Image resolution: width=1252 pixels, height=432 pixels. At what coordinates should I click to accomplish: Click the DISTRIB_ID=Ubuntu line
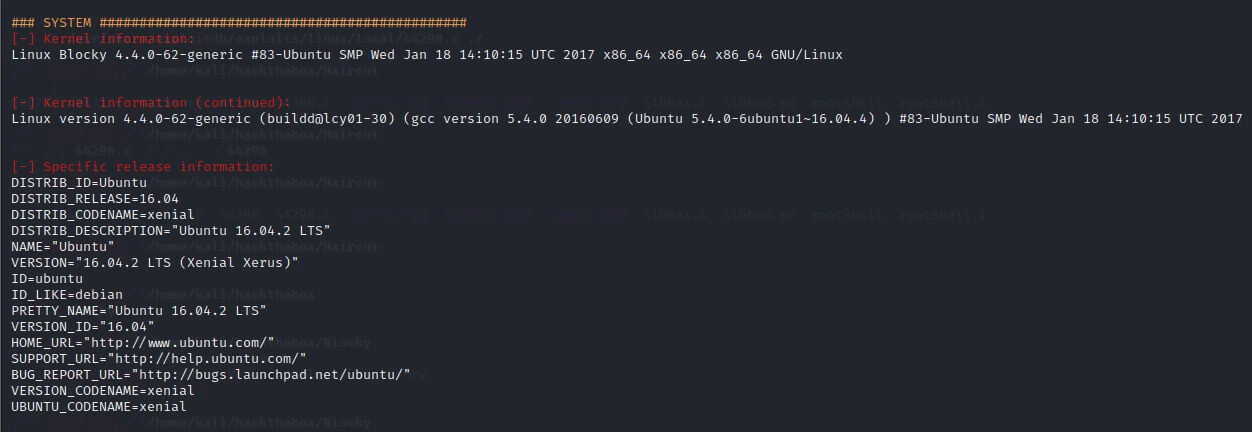(x=79, y=182)
